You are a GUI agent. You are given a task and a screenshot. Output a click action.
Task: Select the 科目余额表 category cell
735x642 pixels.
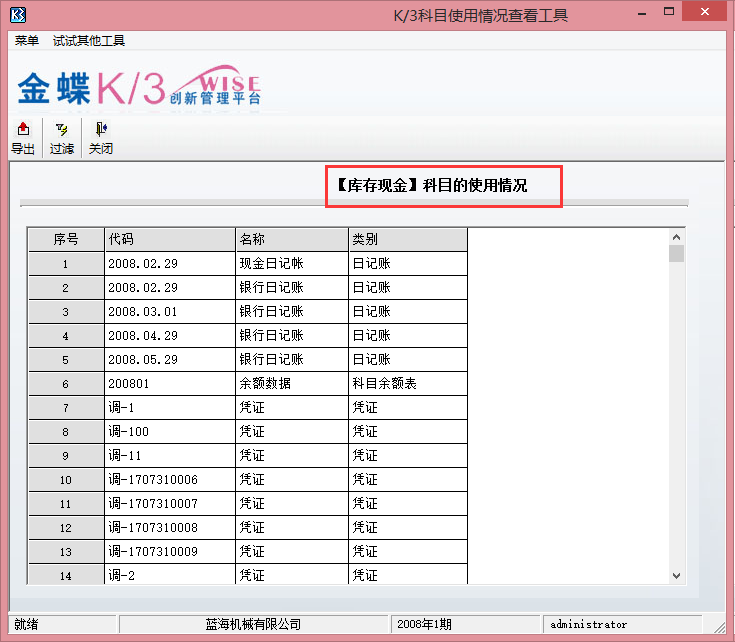point(407,384)
